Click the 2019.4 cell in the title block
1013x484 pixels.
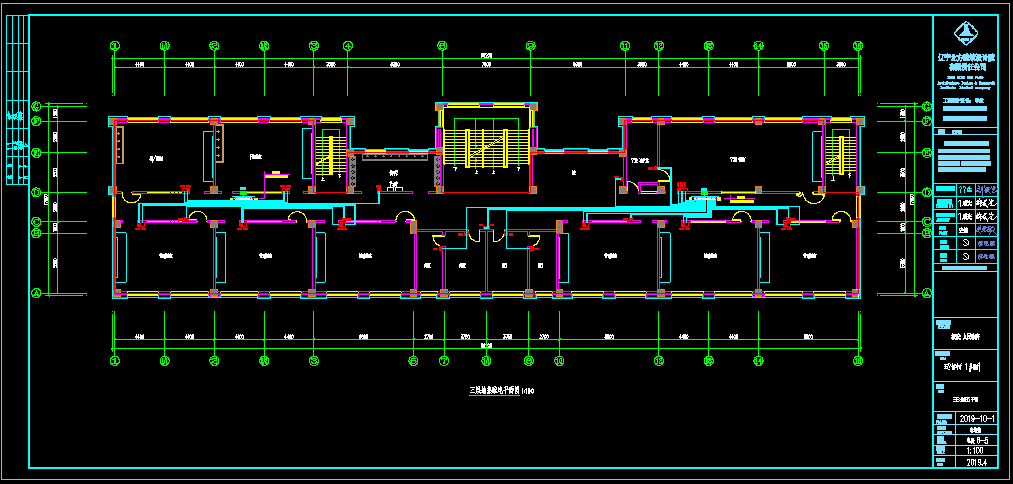click(973, 463)
